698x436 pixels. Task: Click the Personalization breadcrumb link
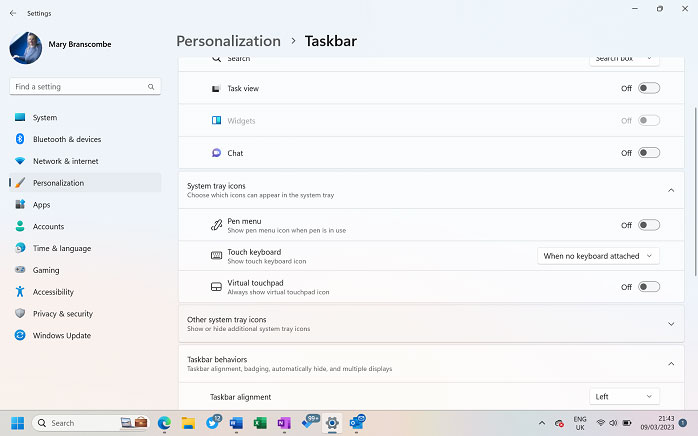[228, 41]
